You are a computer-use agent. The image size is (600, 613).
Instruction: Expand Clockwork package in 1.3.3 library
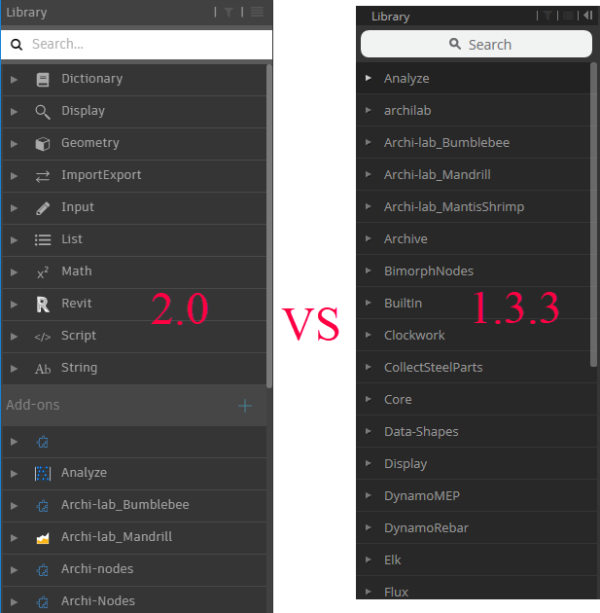[x=368, y=335]
